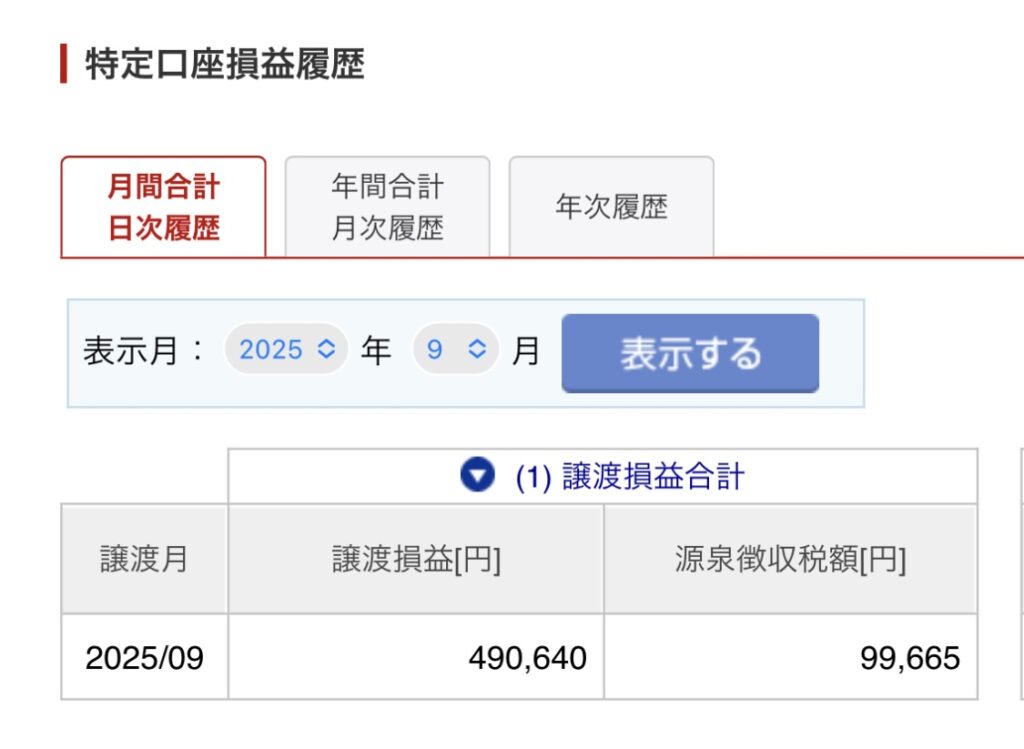This screenshot has width=1024, height=749.
Task: Click the empty cell above 譲渡月
Action: tap(144, 477)
